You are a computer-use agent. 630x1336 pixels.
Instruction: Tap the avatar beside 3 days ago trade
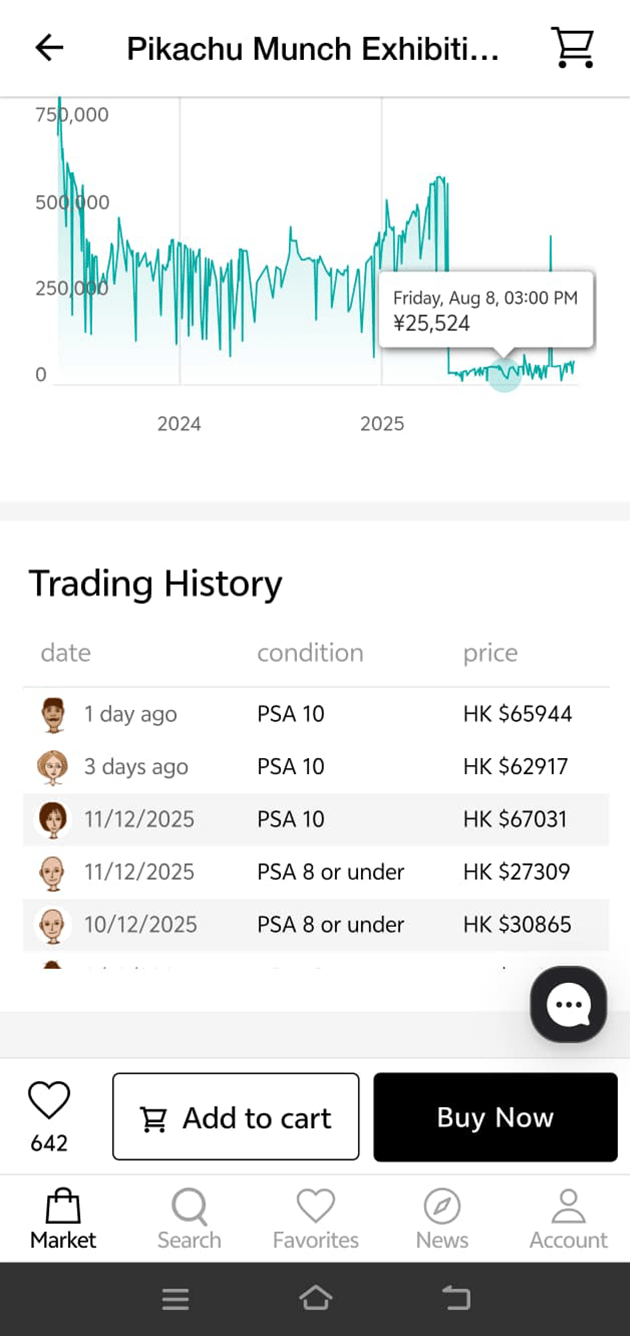(52, 767)
